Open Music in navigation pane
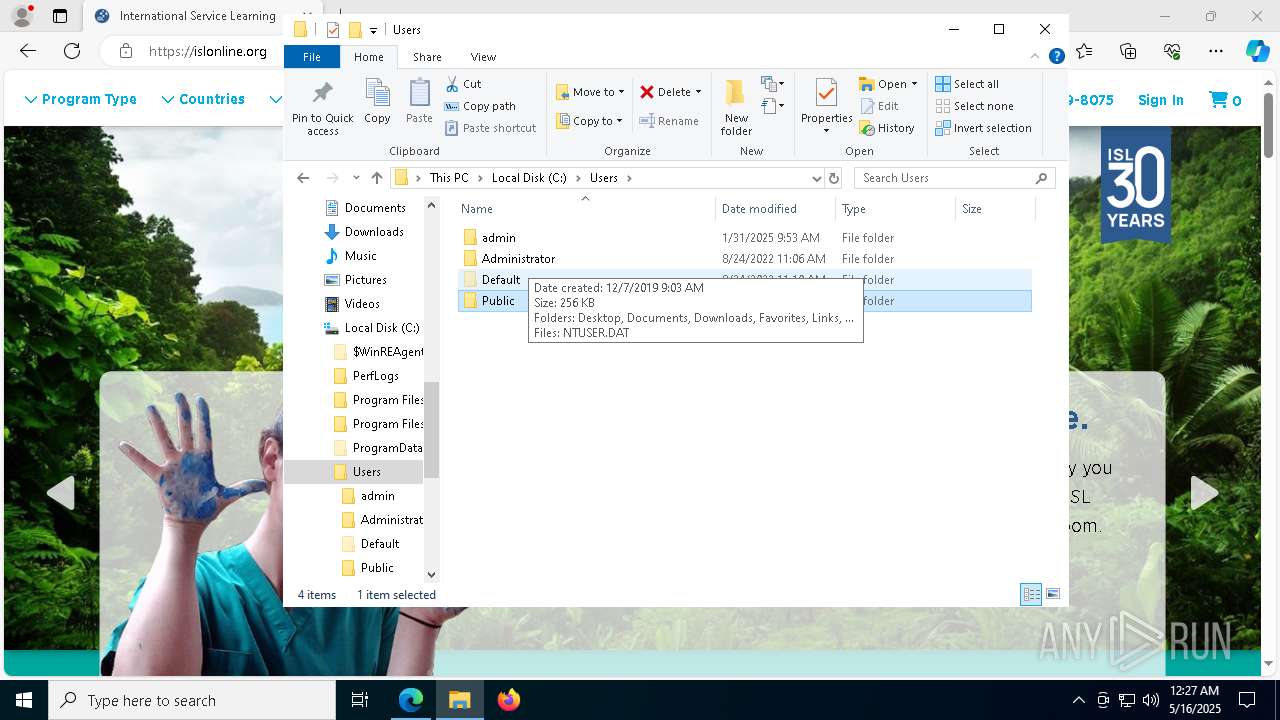Viewport: 1280px width, 720px height. 360,256
